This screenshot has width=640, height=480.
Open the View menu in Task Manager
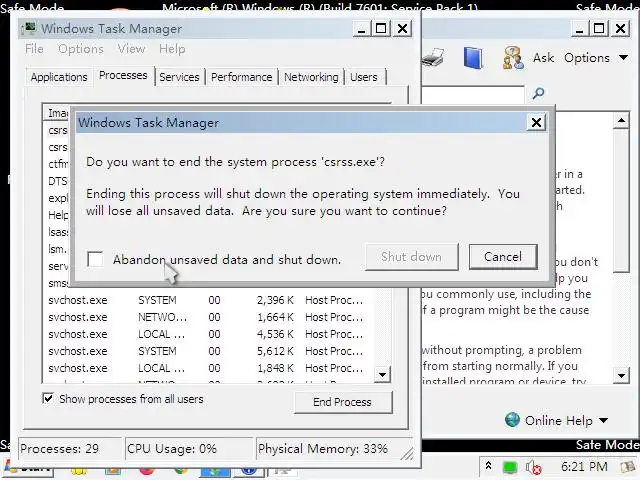point(131,49)
